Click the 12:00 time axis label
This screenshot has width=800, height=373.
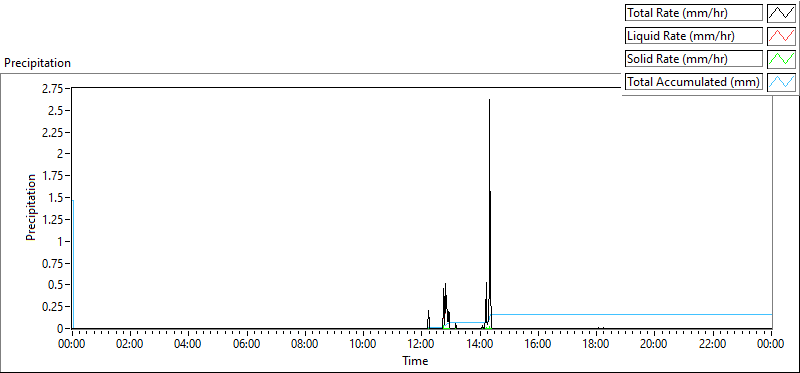(421, 344)
